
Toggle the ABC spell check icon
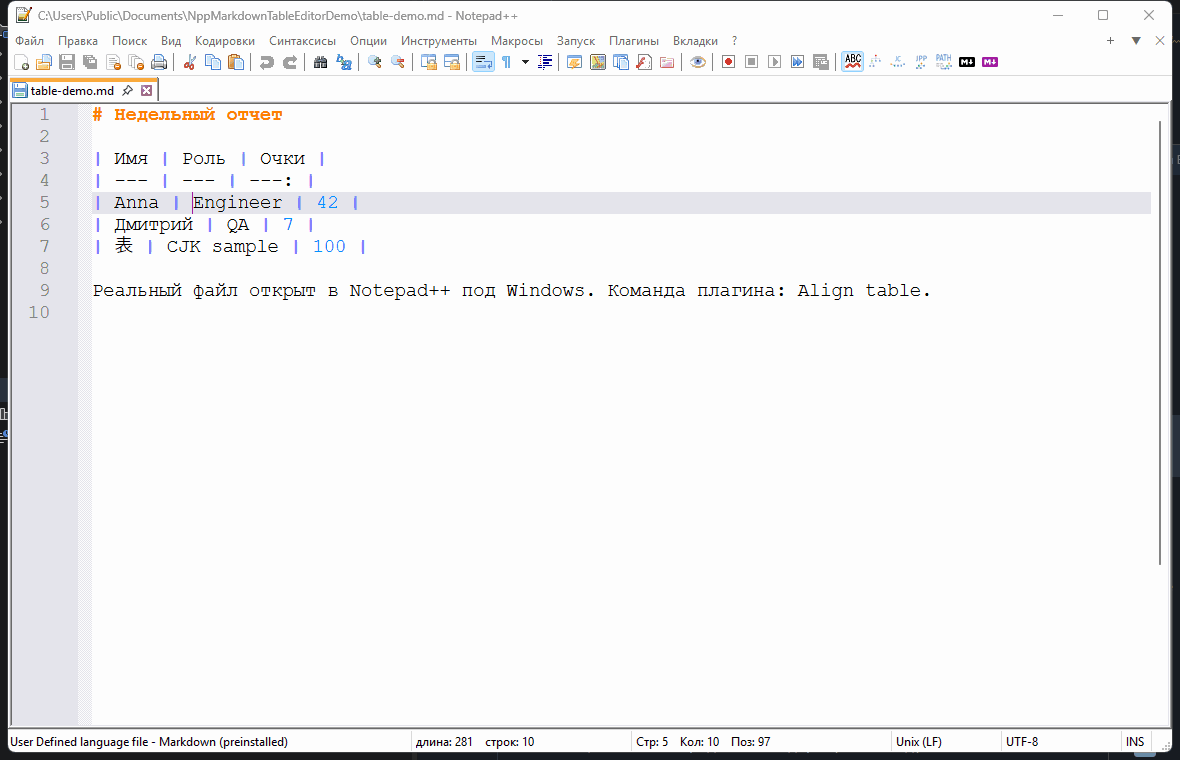coord(852,62)
